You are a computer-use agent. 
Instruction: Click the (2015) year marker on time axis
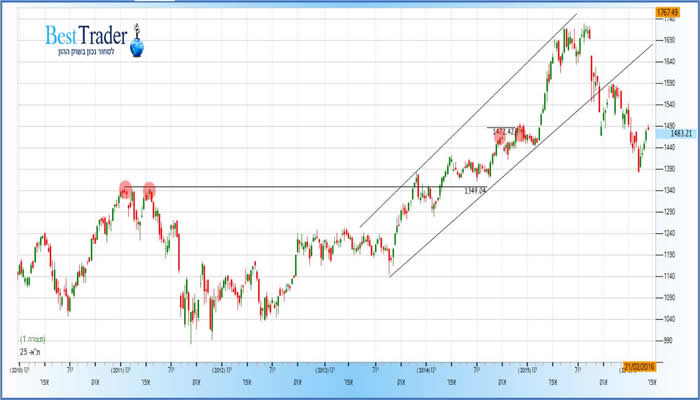[528, 369]
